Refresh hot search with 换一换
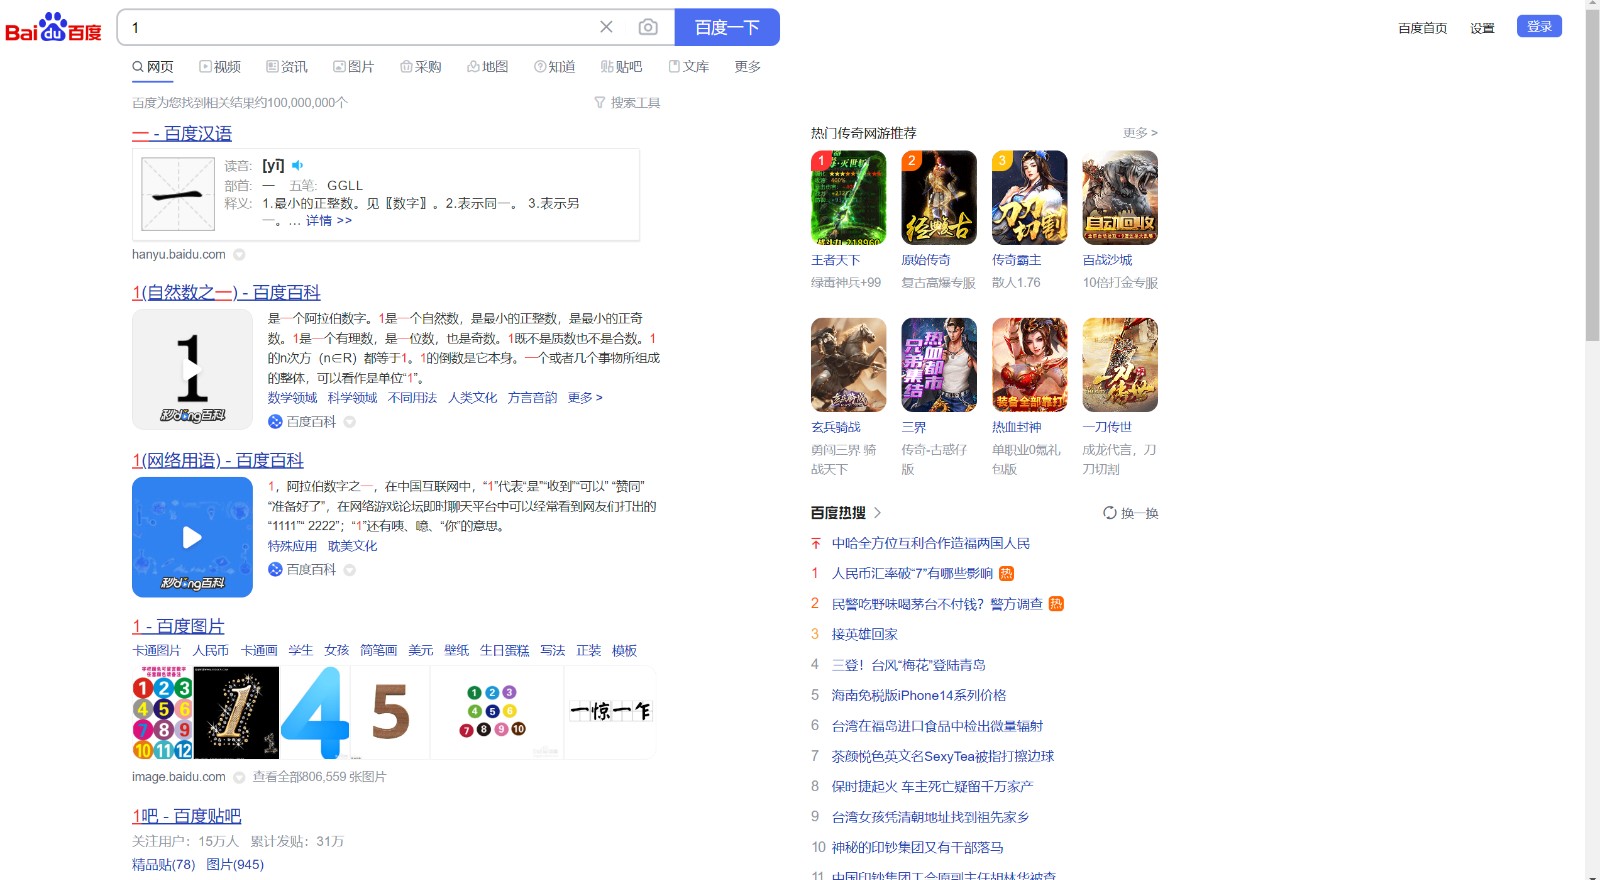Viewport: 1600px width, 880px height. [x=1131, y=513]
